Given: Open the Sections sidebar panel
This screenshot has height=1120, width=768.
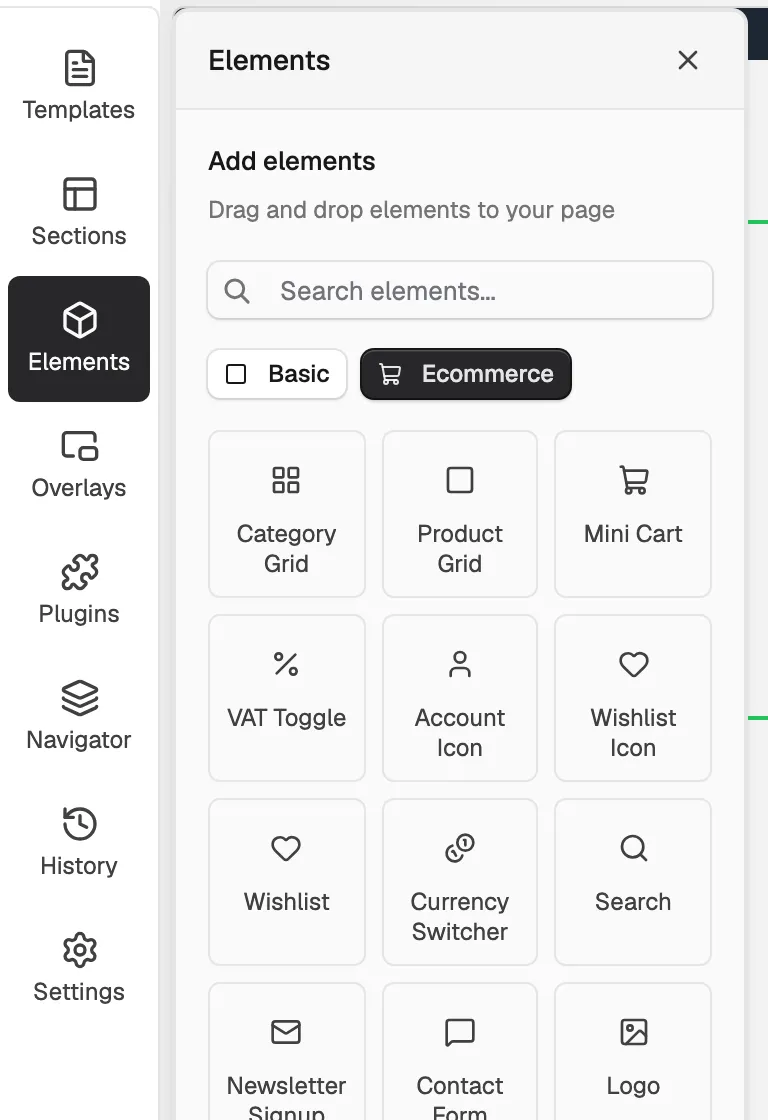Looking at the screenshot, I should click(79, 213).
